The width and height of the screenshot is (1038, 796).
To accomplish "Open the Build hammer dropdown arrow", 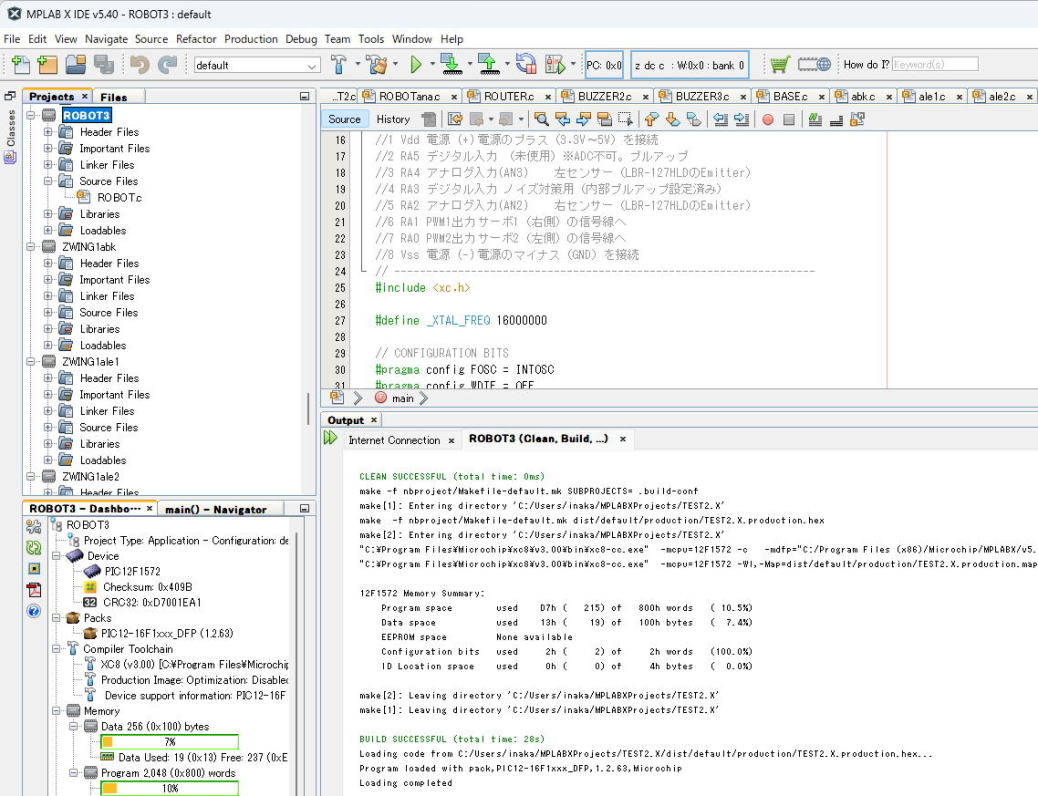I will tap(357, 64).
